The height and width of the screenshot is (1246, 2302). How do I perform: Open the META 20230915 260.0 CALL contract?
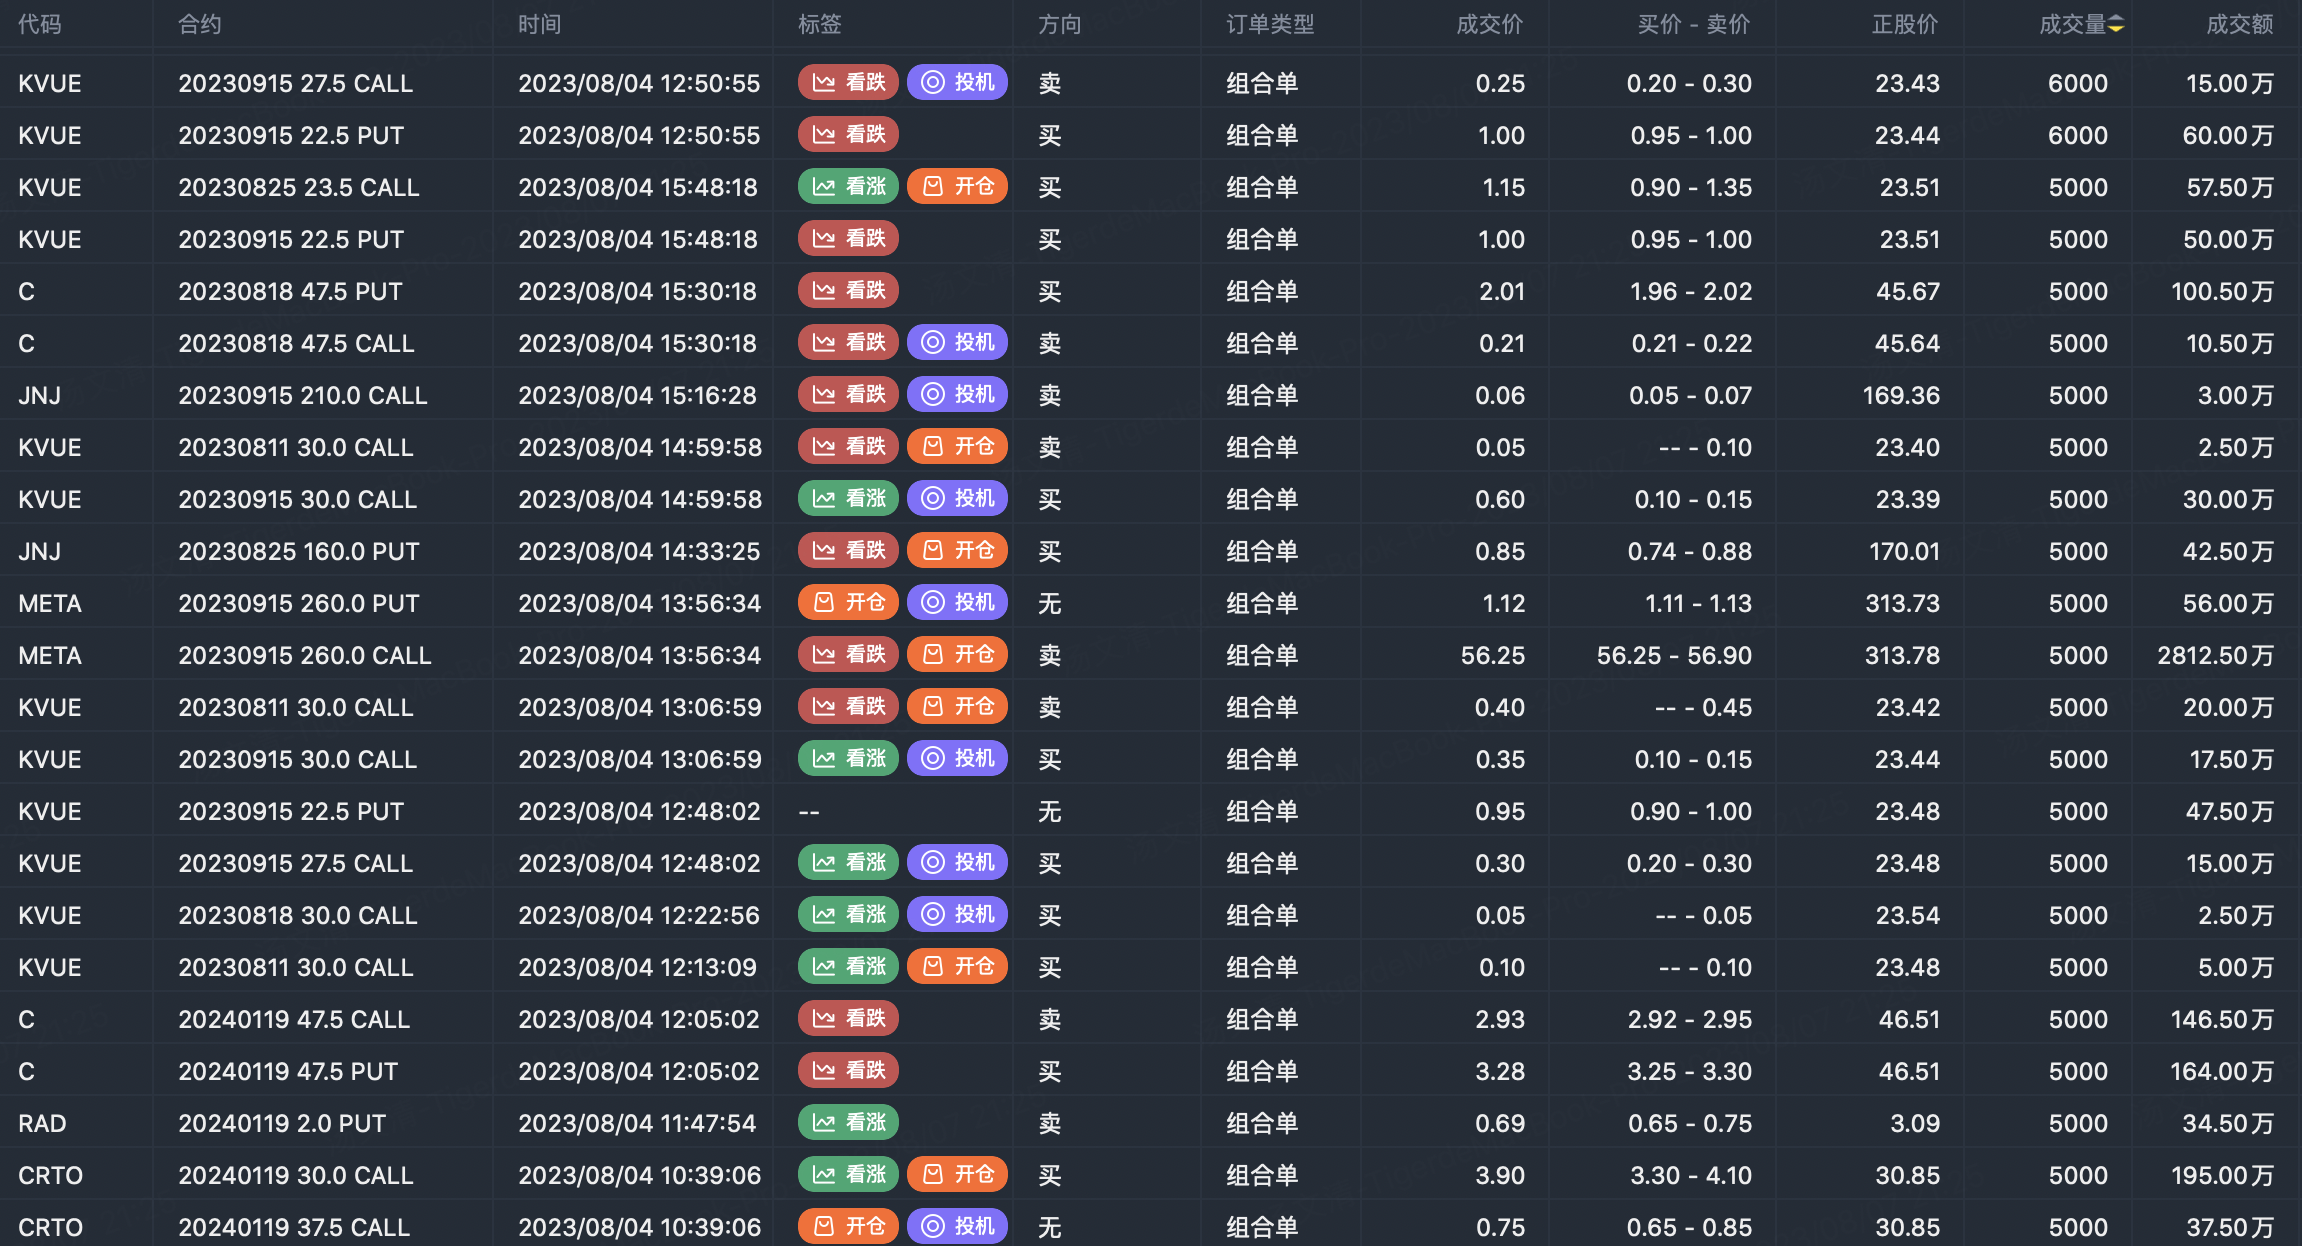pos(304,656)
